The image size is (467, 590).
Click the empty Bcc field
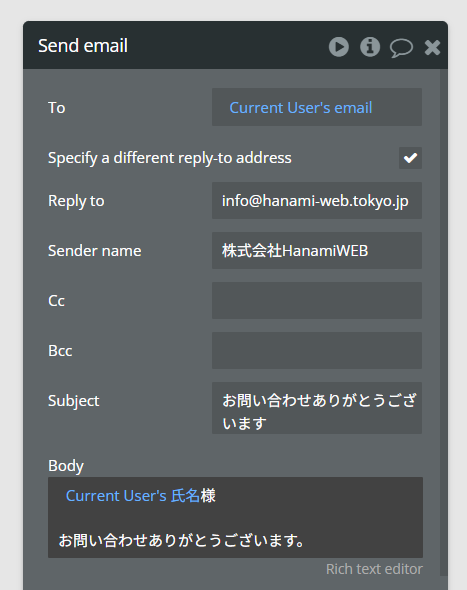[x=317, y=351]
